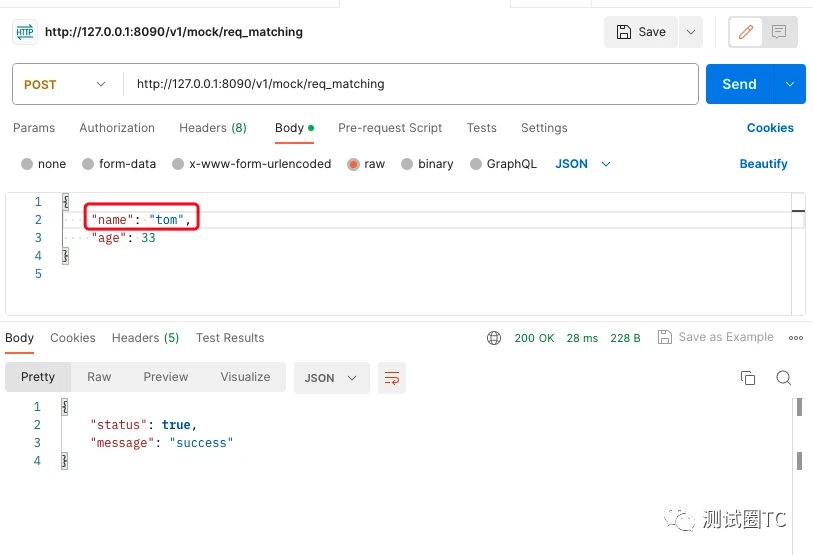
Task: Copy the response with the copy icon
Action: [x=748, y=378]
